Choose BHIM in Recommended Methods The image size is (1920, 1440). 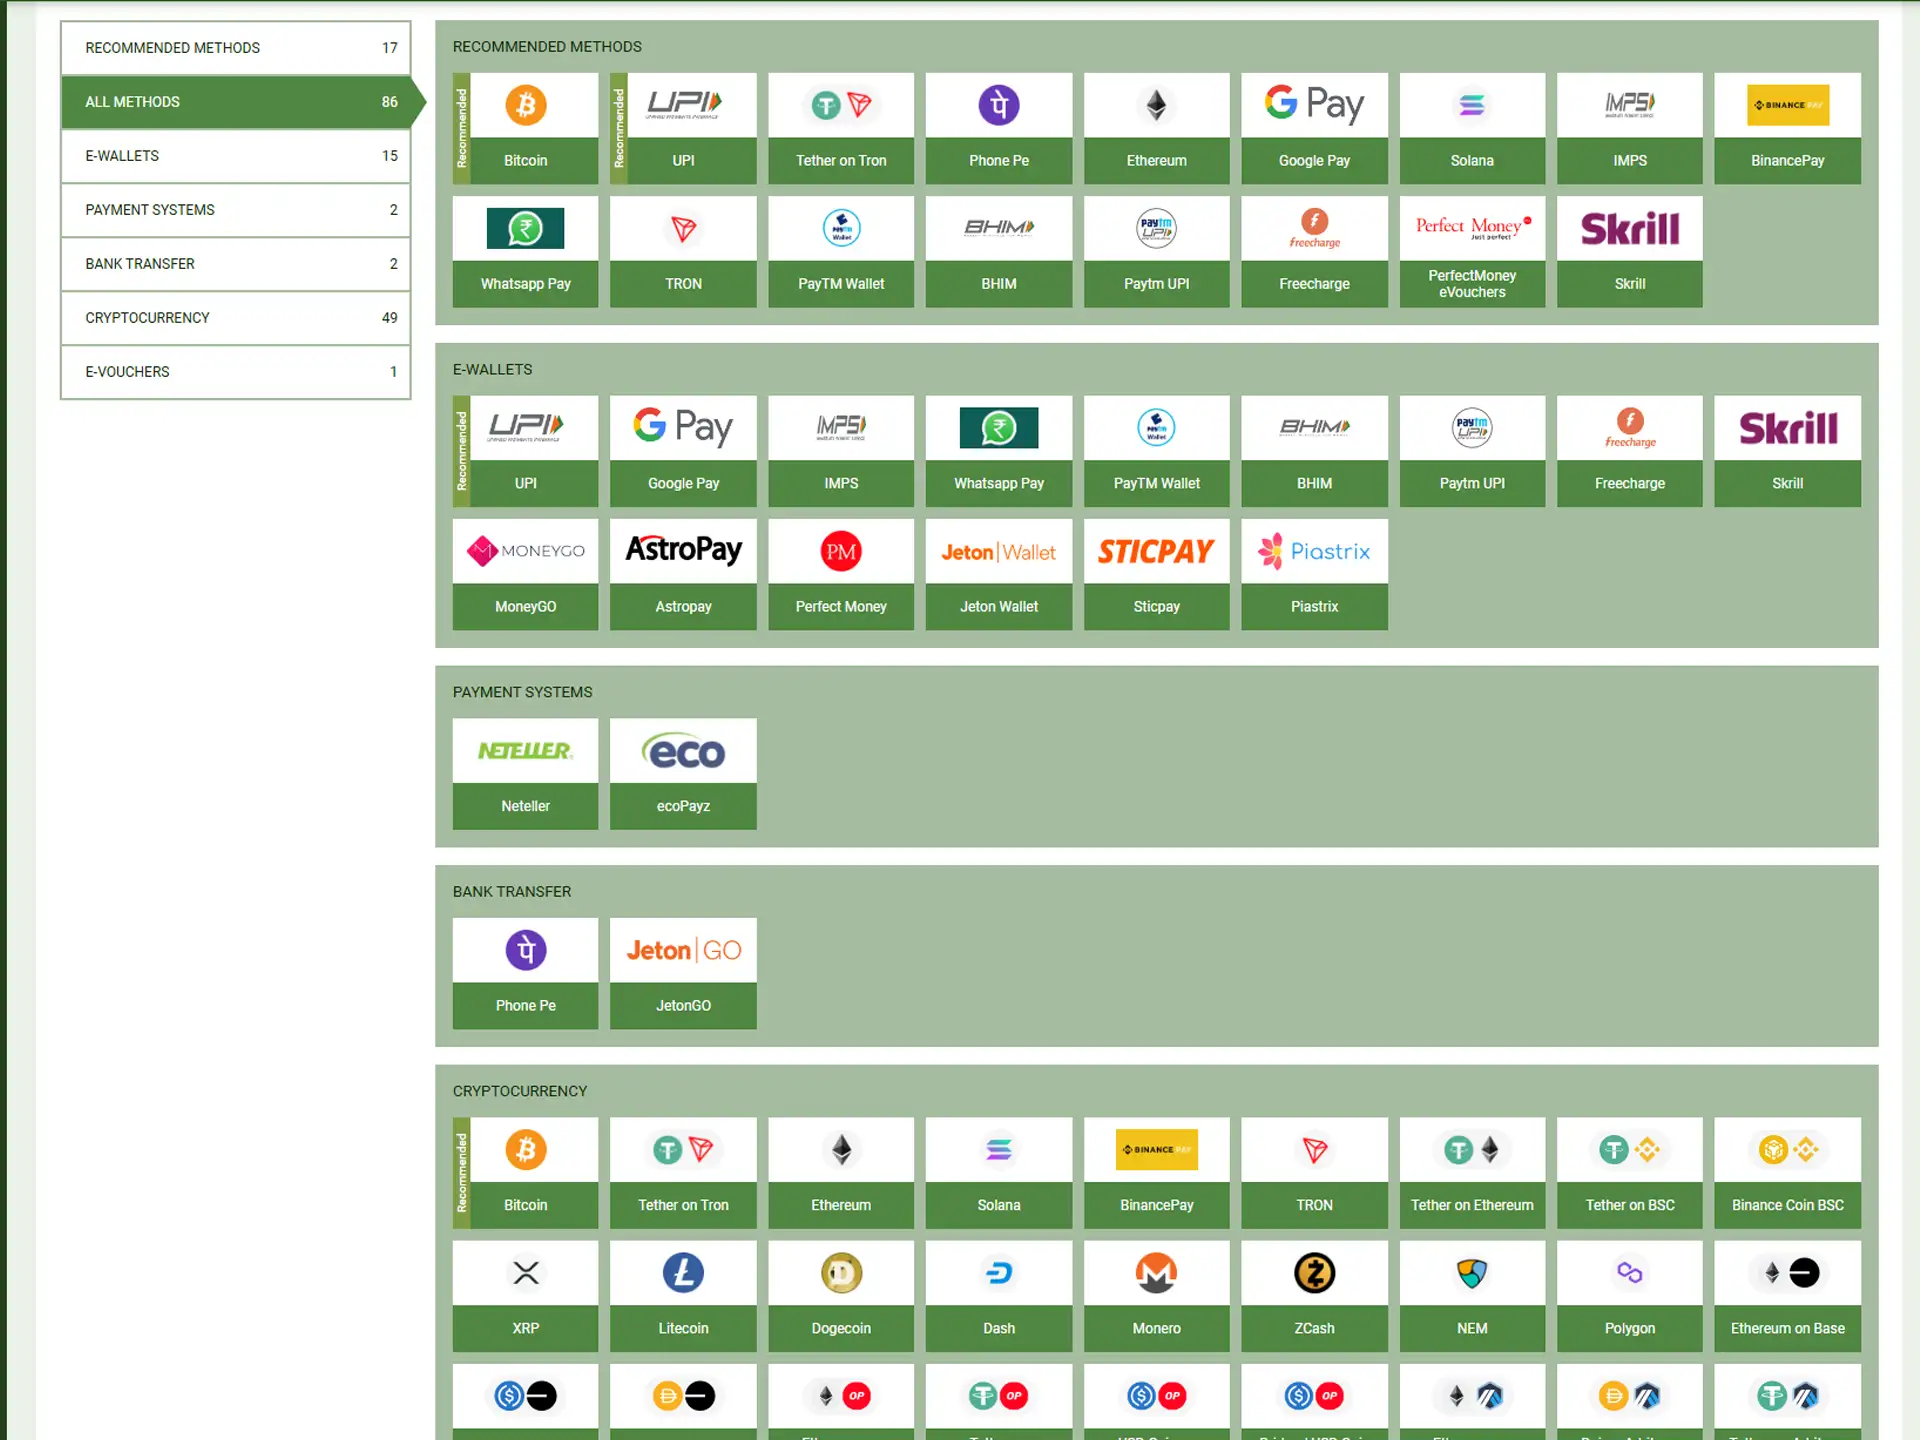(x=999, y=251)
